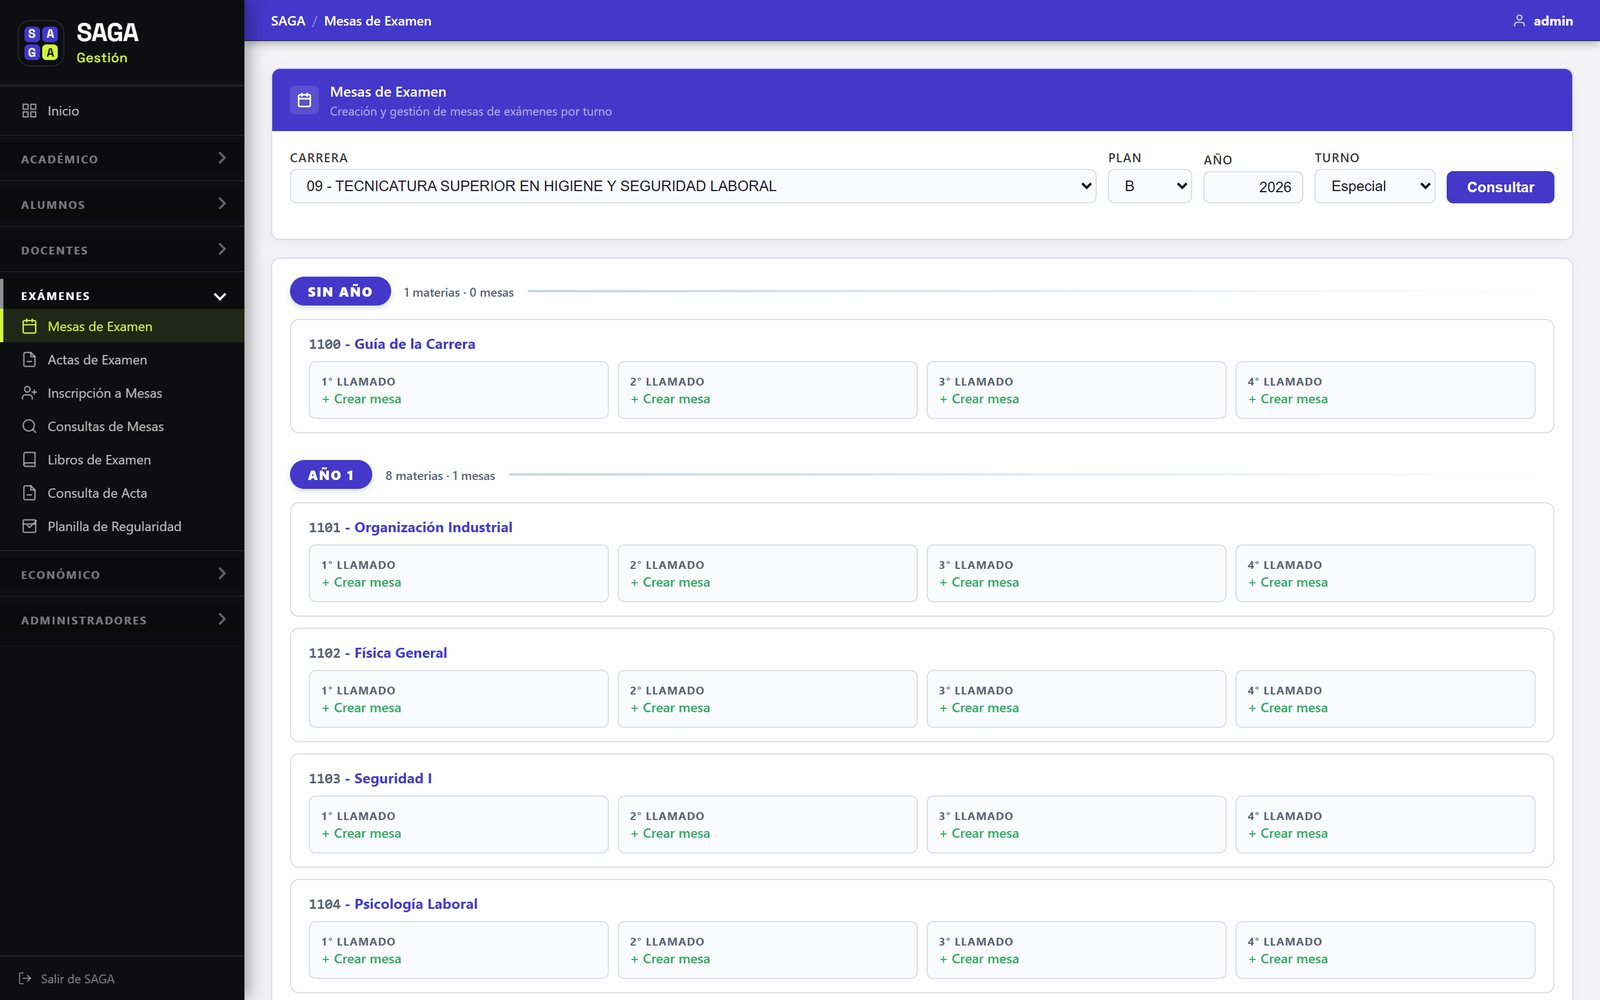This screenshot has height=1000, width=1600.
Task: Click the Inscripción a Mesas user-plus icon
Action: (29, 393)
